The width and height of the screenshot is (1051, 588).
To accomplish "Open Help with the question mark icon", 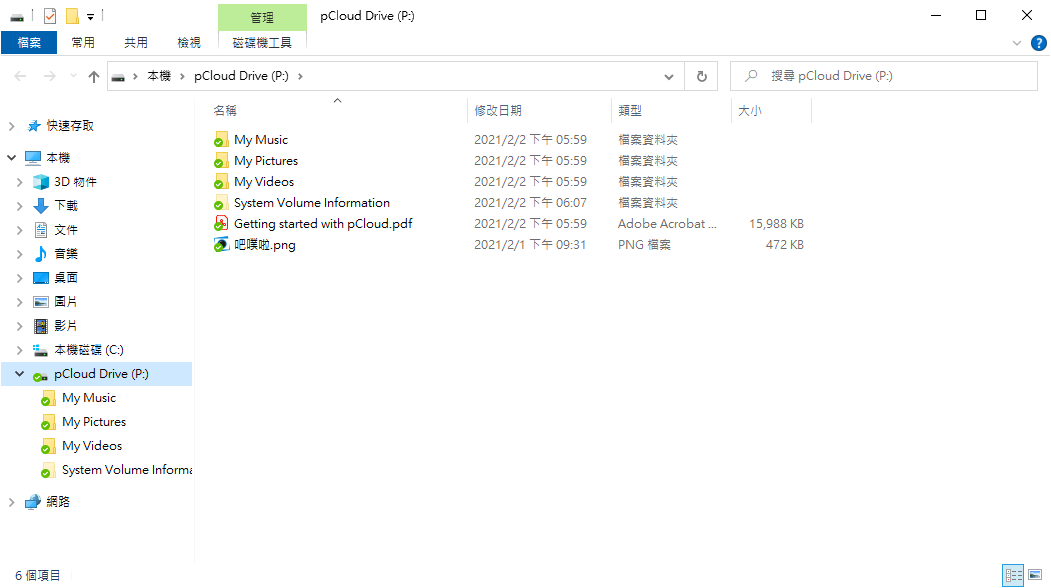I will pos(1038,43).
